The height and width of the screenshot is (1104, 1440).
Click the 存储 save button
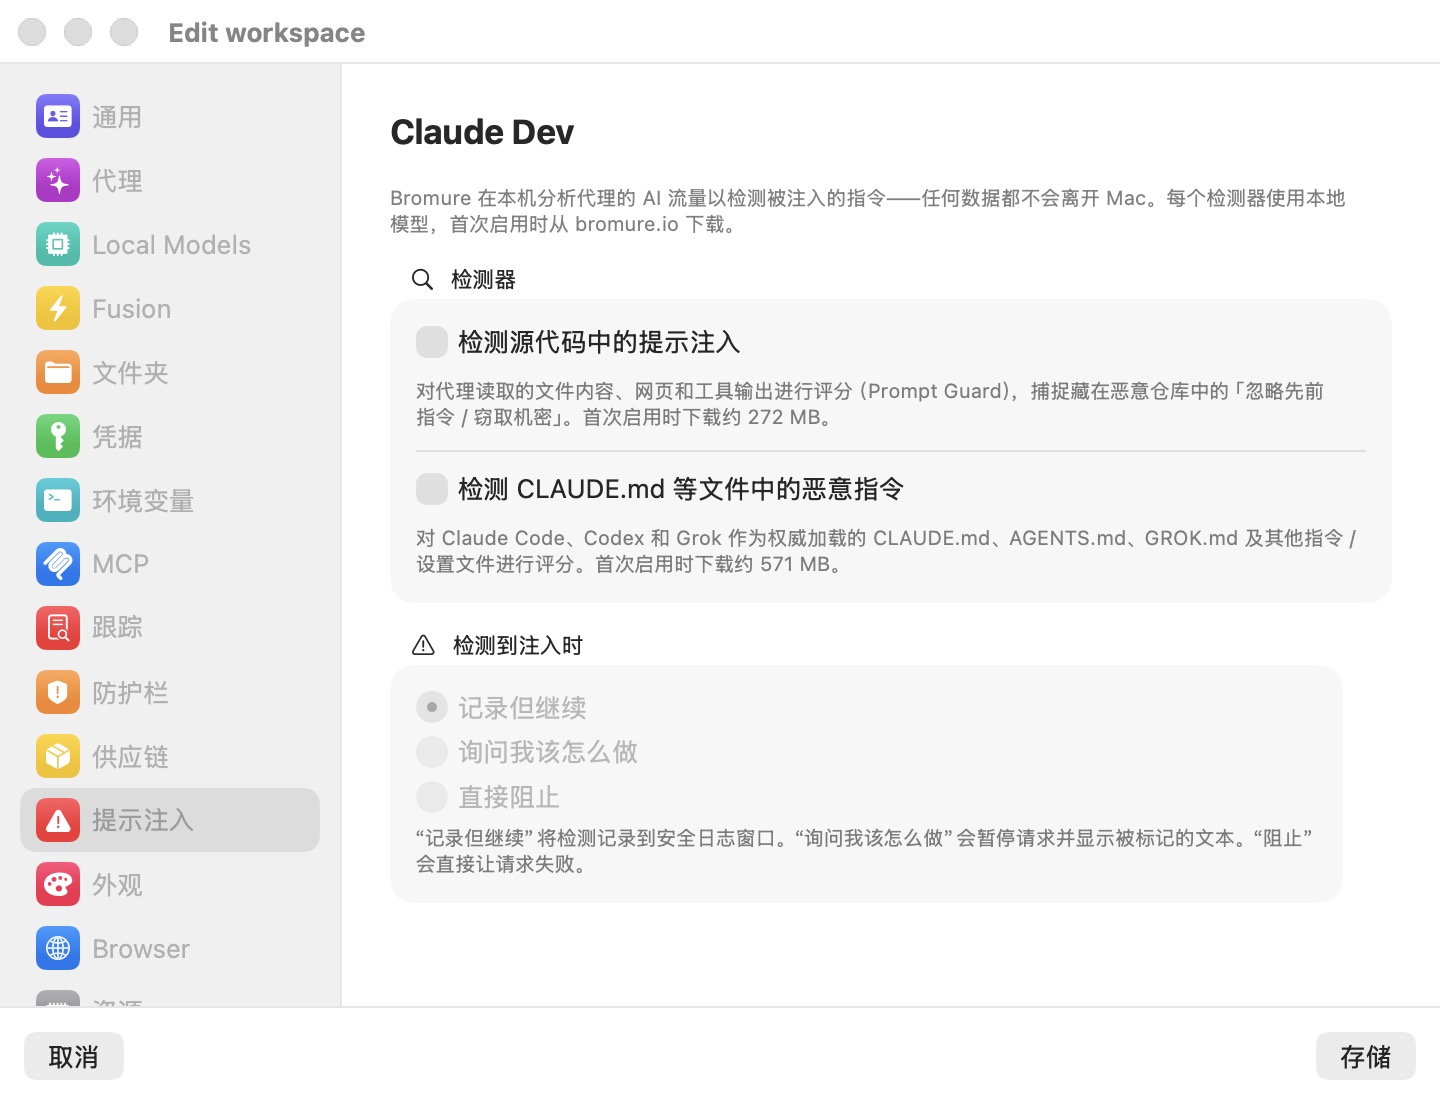tap(1366, 1056)
